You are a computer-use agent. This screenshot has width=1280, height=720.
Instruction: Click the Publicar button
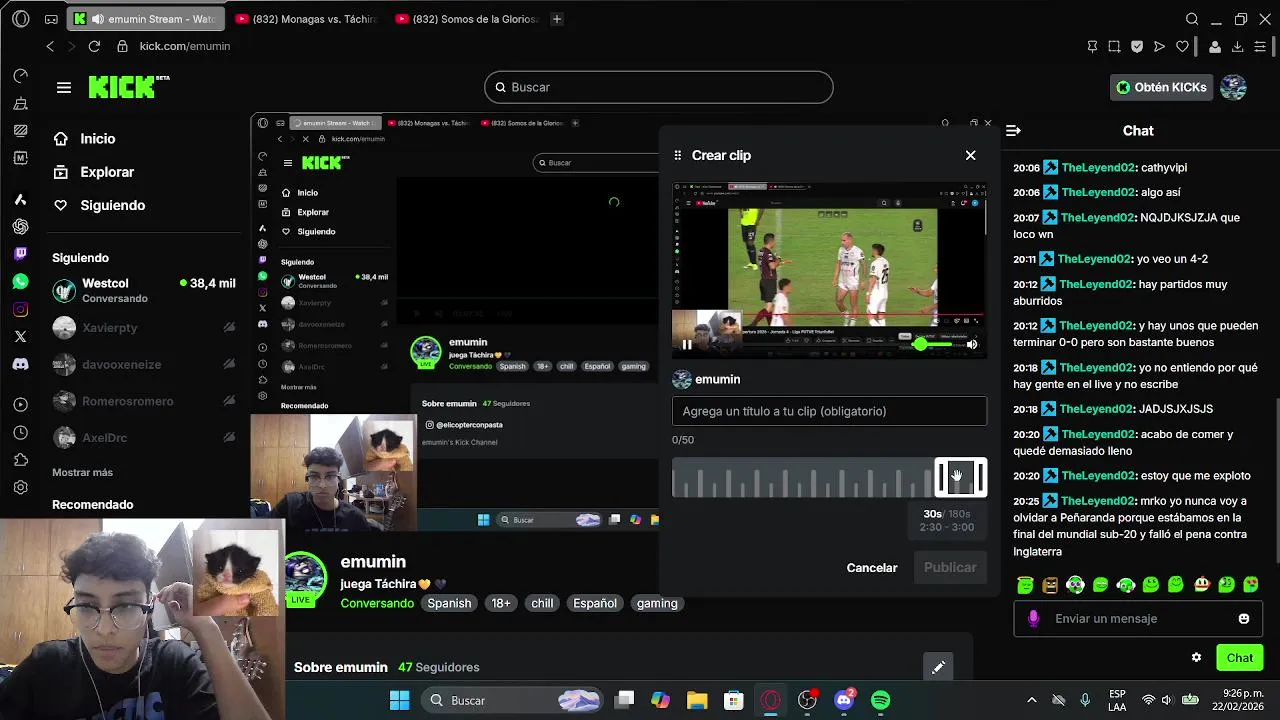point(950,567)
